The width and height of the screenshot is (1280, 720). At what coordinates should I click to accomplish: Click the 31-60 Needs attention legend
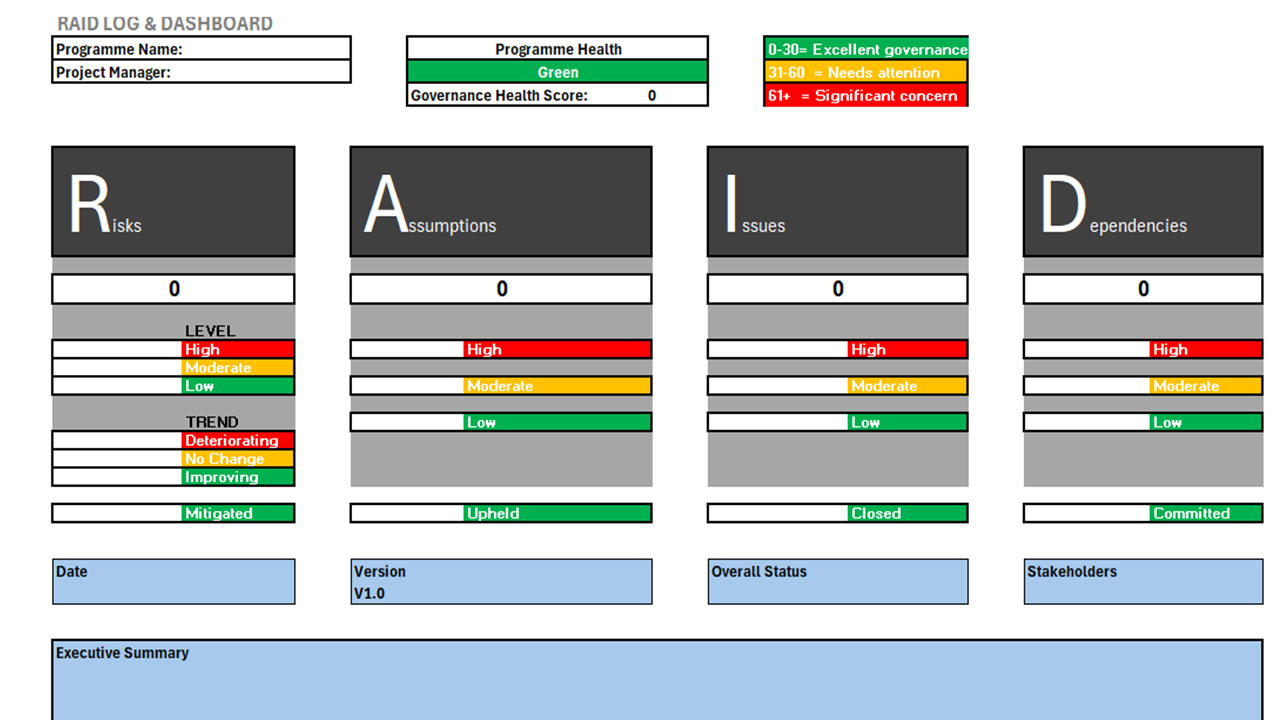click(866, 72)
